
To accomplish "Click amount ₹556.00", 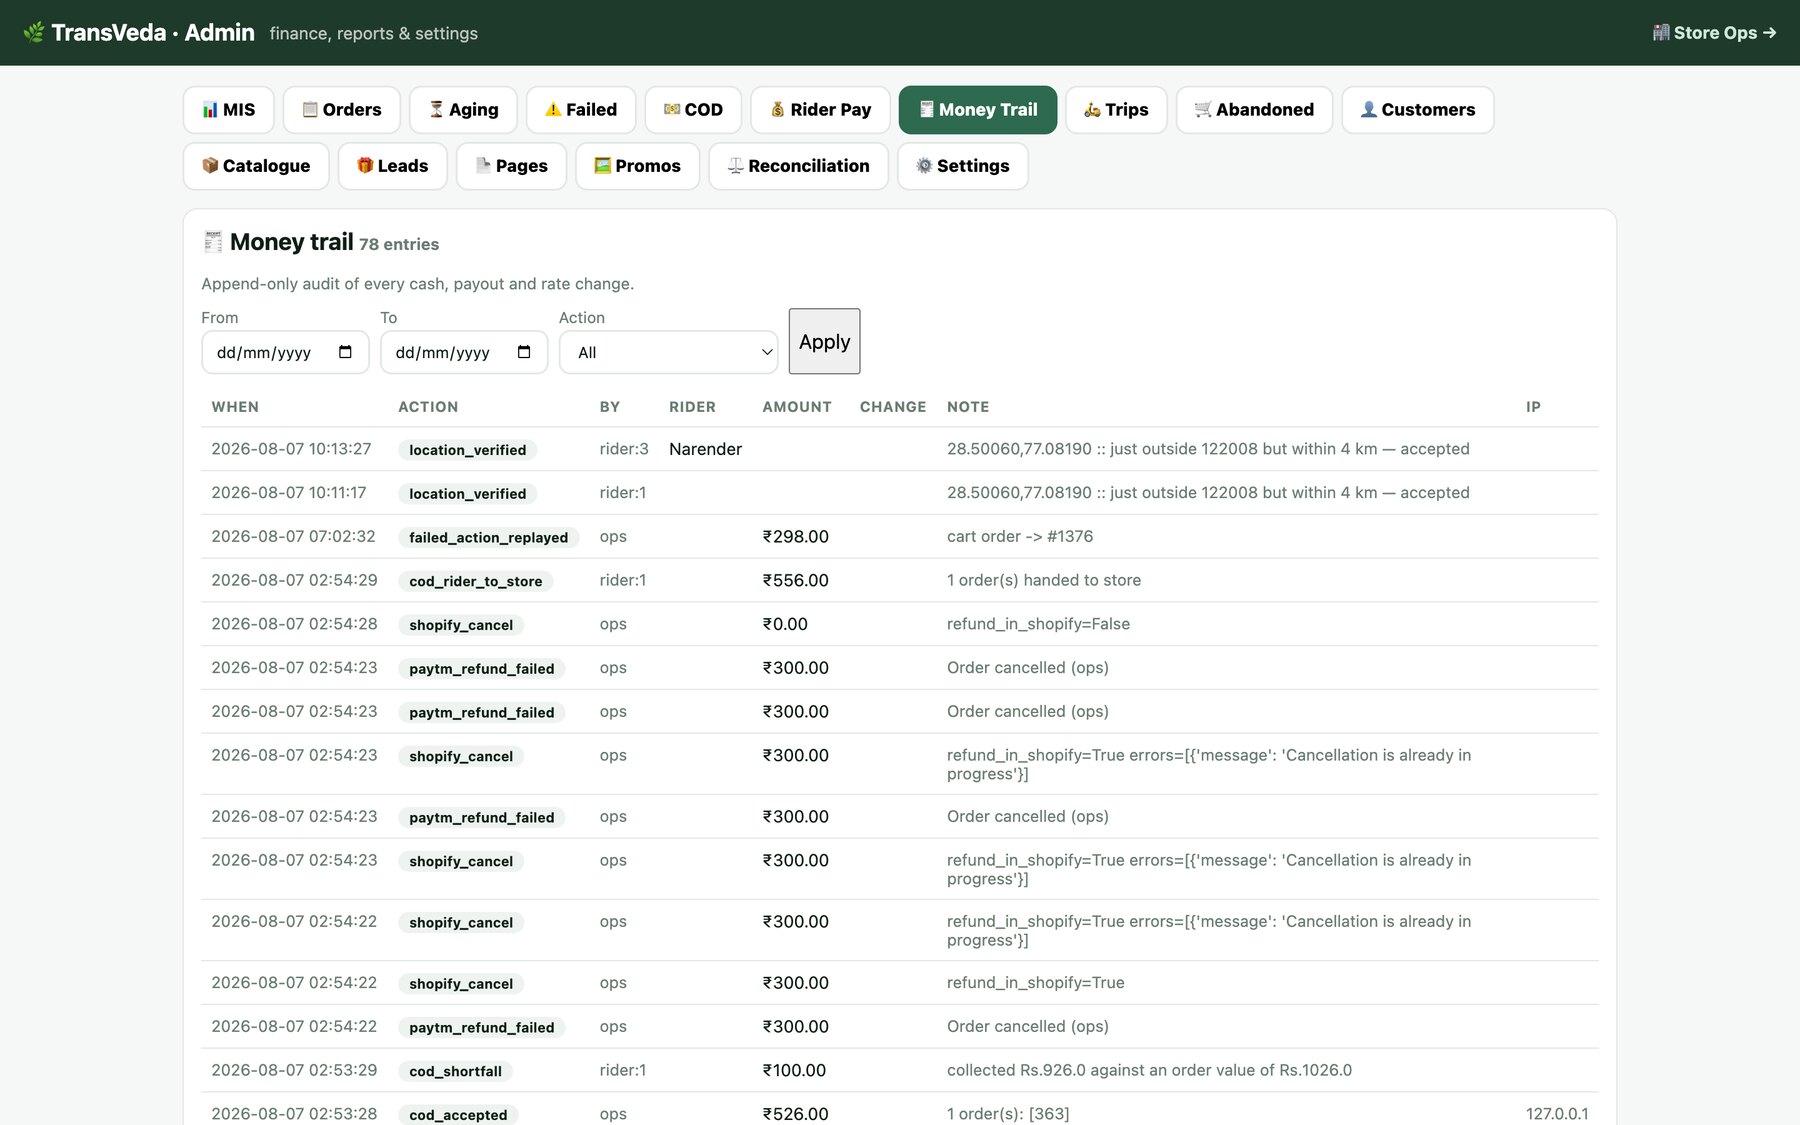I will (795, 581).
